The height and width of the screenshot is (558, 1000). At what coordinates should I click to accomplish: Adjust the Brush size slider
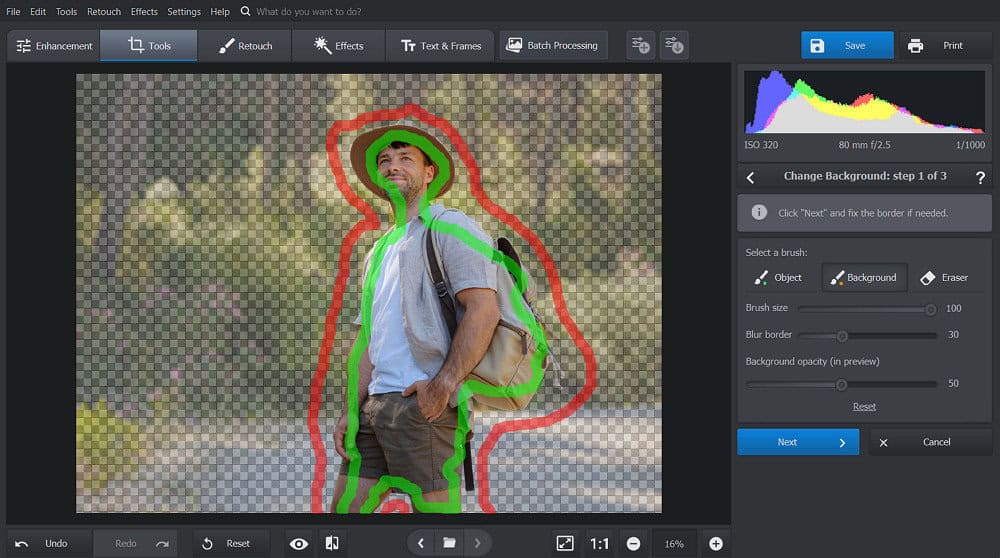click(x=867, y=309)
